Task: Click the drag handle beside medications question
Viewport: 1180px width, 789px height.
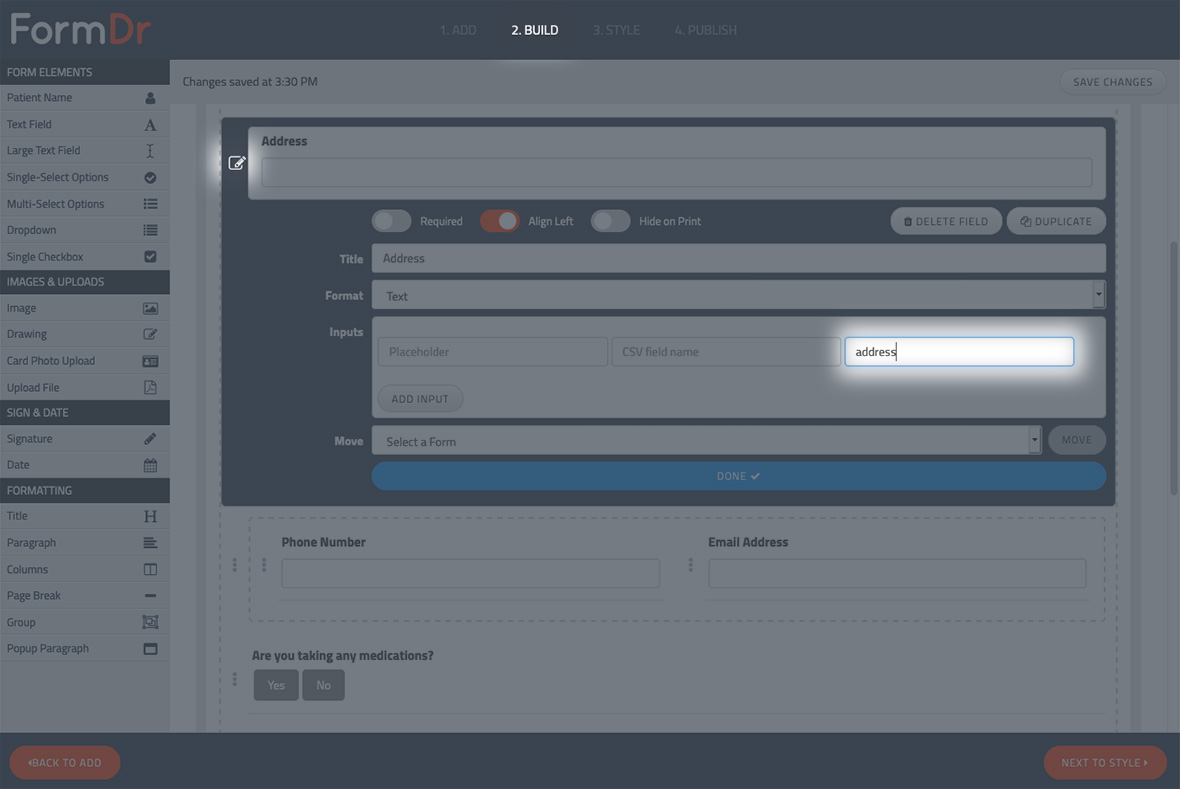Action: pos(235,679)
